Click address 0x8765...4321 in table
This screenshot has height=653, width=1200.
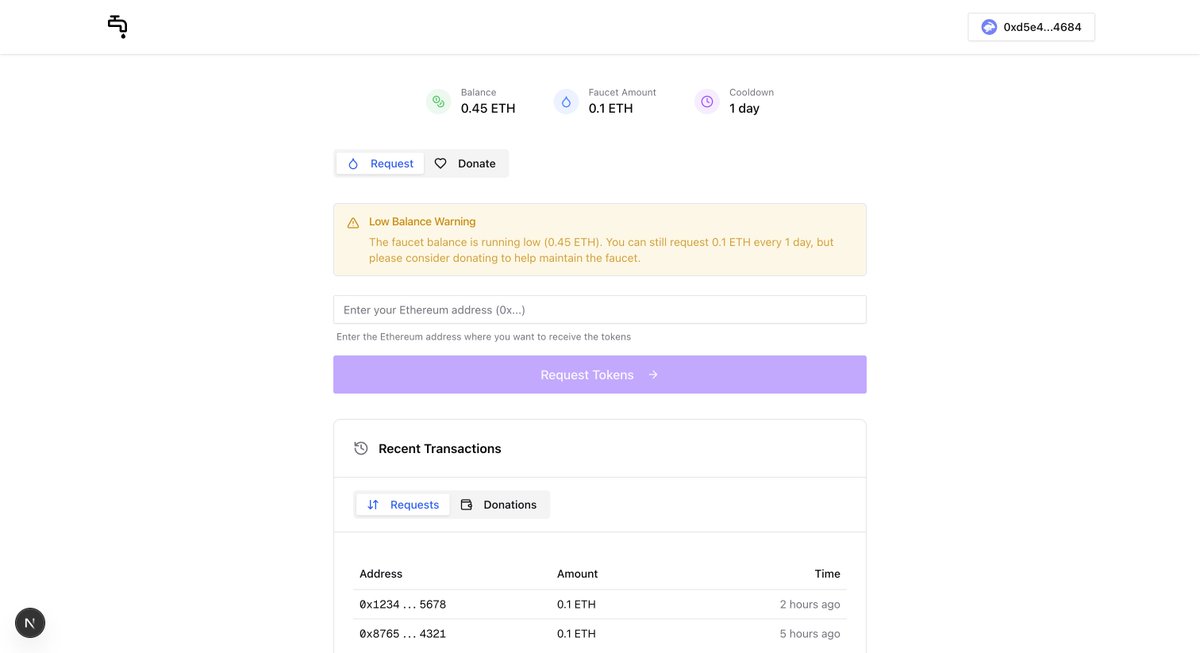403,634
